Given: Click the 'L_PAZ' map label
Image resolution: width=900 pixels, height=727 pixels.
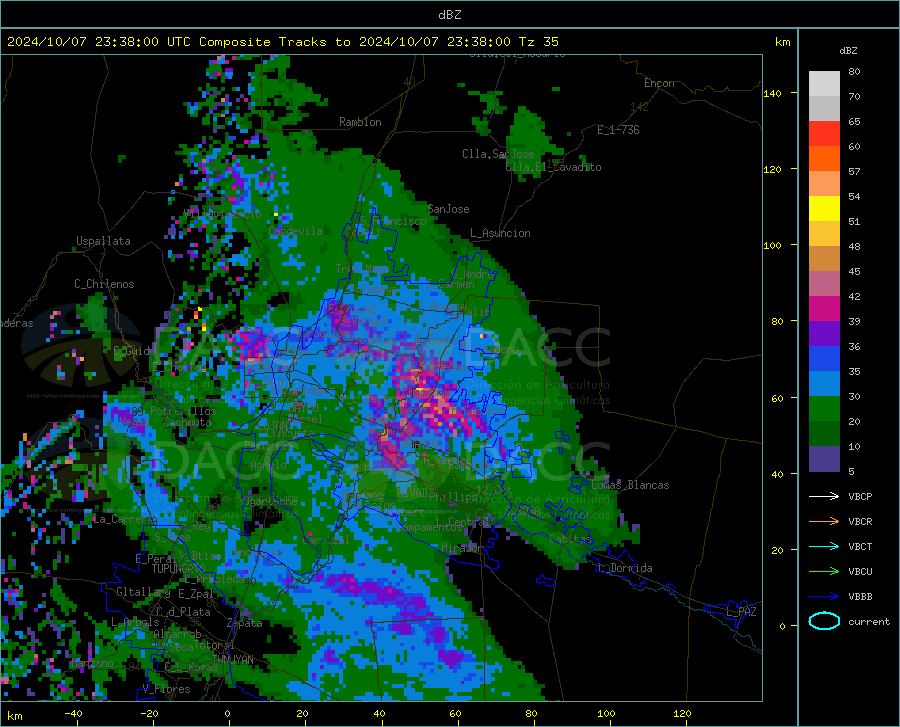Looking at the screenshot, I should pyautogui.click(x=741, y=612).
